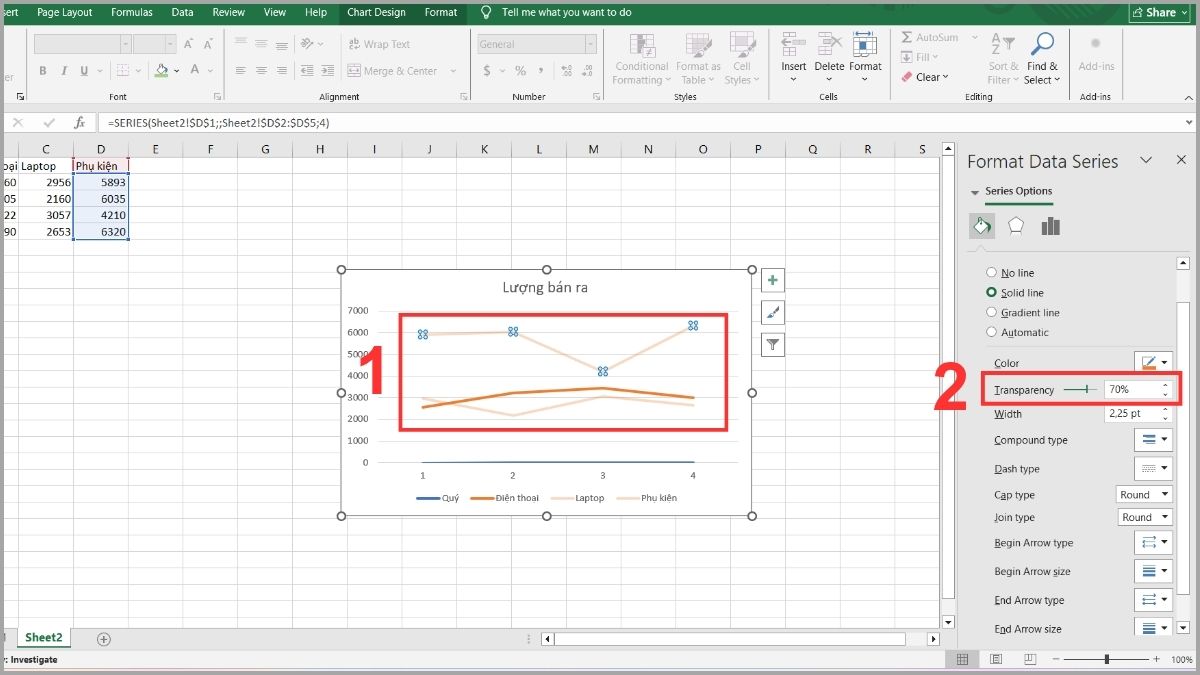This screenshot has width=1200, height=675.
Task: Click the Percent Style icon
Action: [520, 71]
